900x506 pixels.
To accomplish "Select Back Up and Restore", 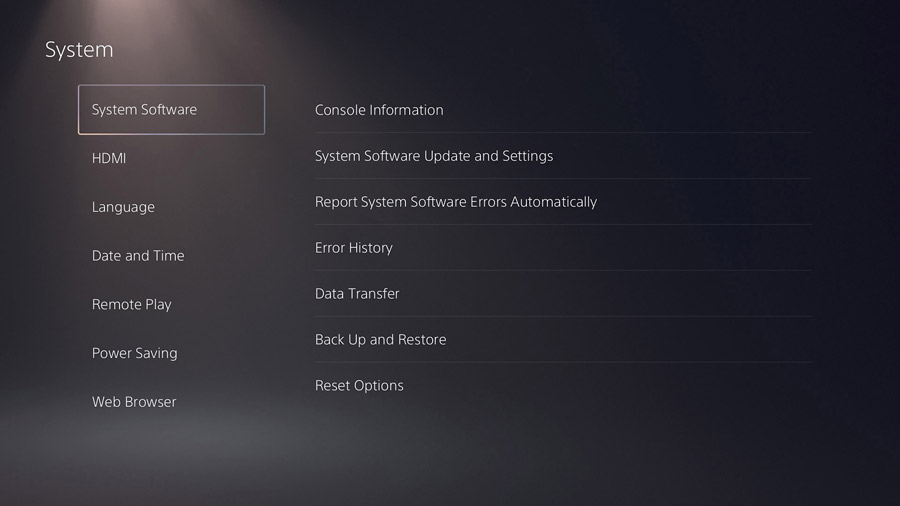I will pyautogui.click(x=380, y=340).
